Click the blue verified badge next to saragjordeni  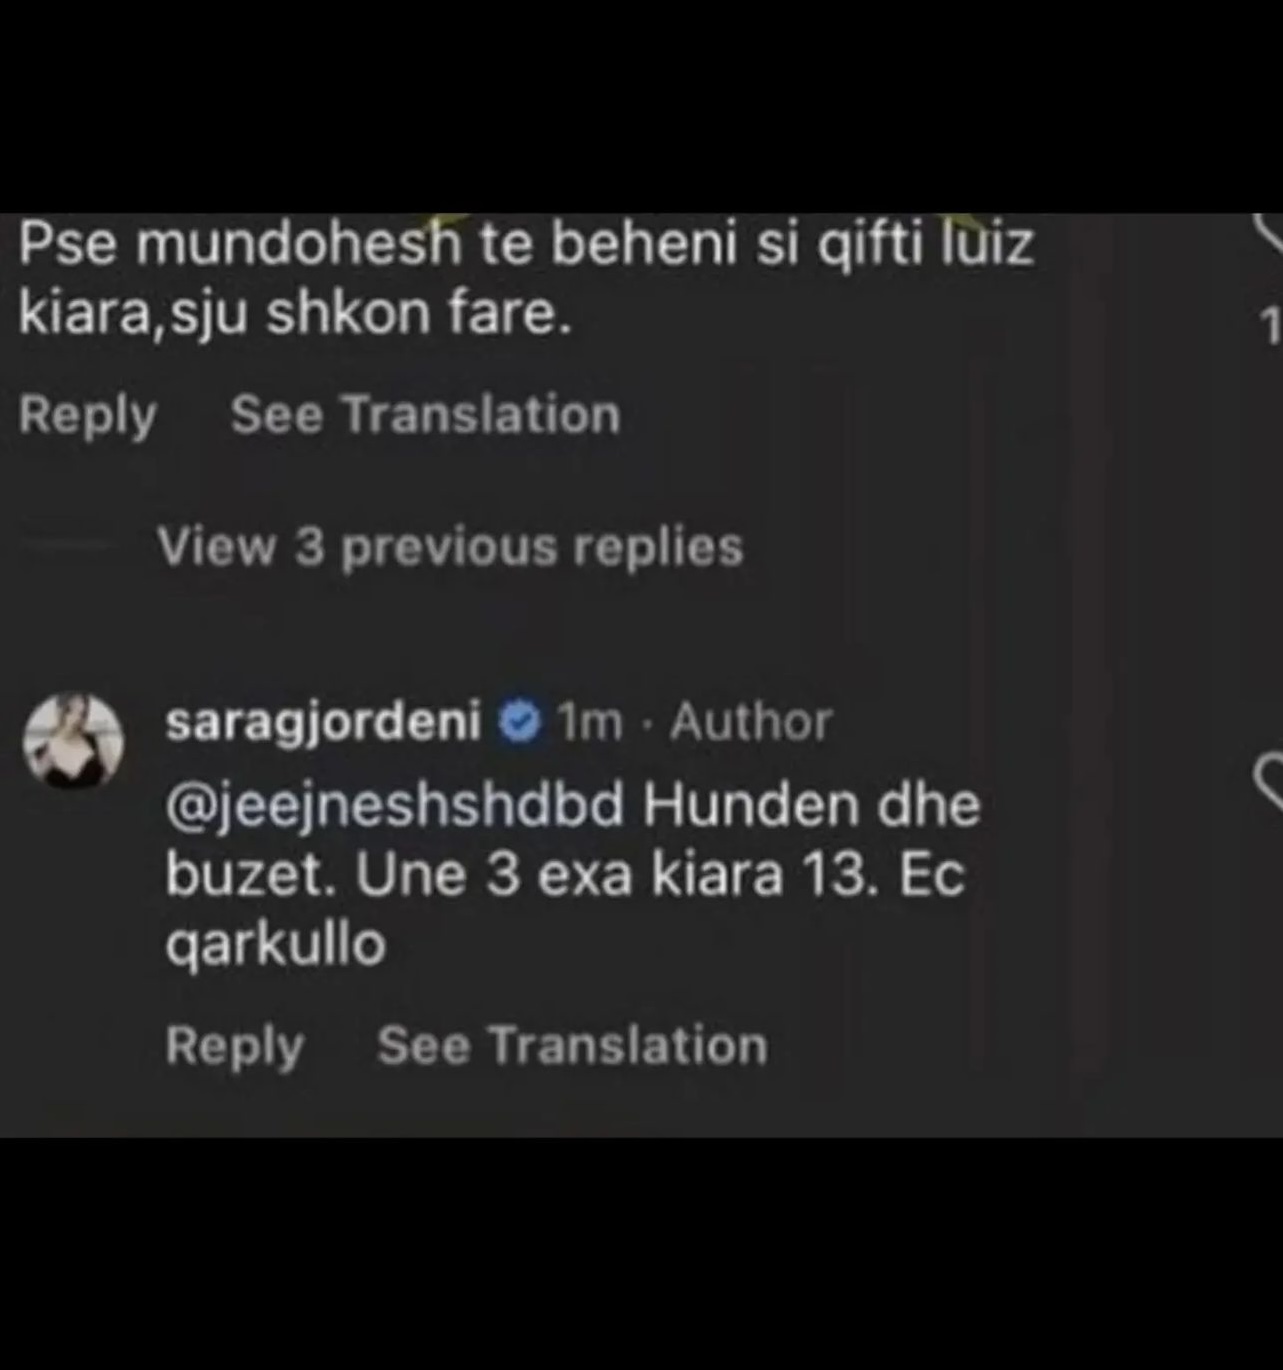(x=520, y=722)
